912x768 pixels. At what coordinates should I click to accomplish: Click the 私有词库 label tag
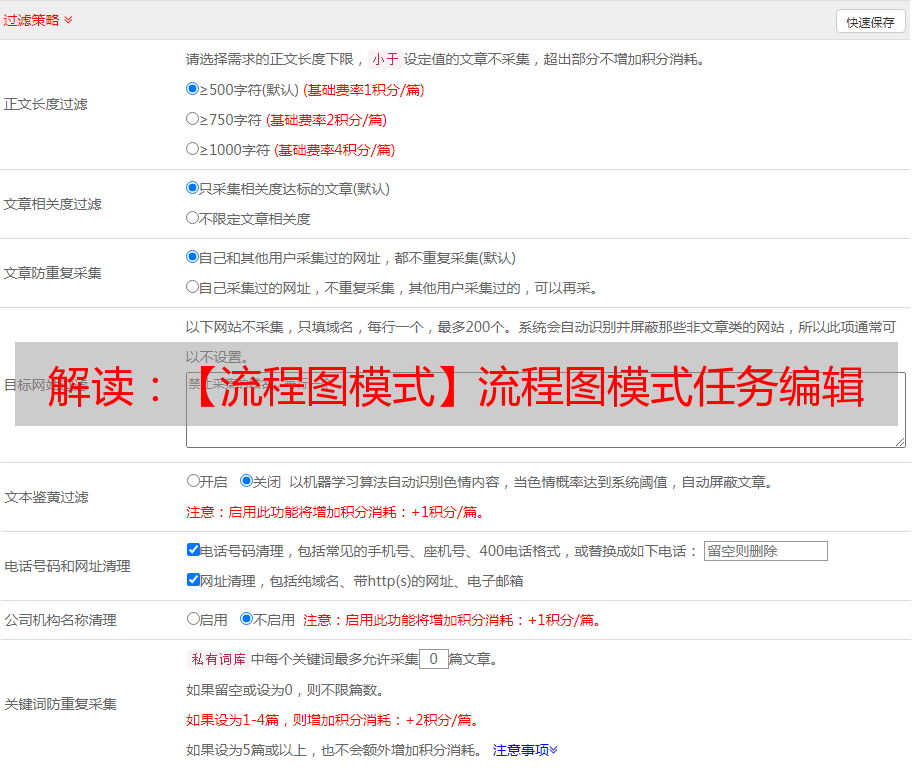coord(216,659)
